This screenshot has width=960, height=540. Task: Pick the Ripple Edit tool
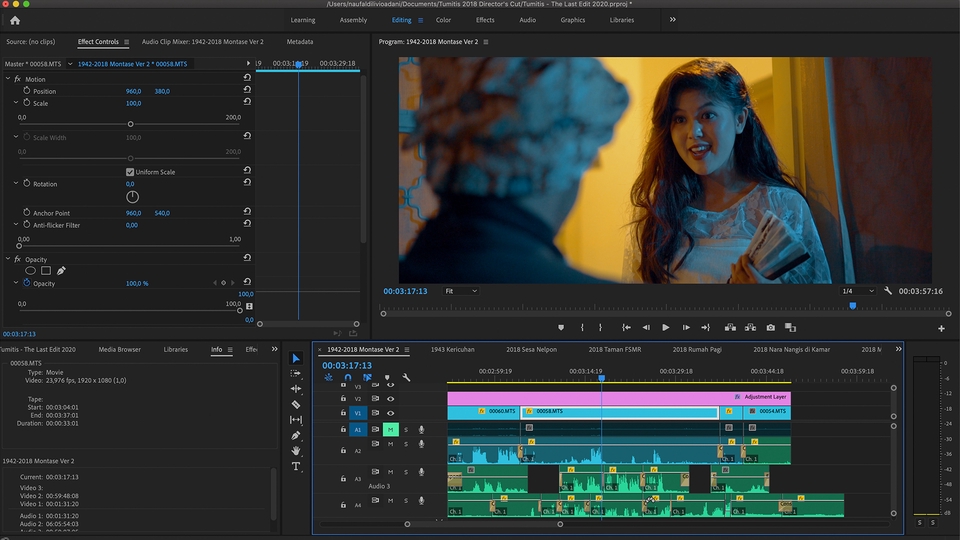pyautogui.click(x=296, y=389)
